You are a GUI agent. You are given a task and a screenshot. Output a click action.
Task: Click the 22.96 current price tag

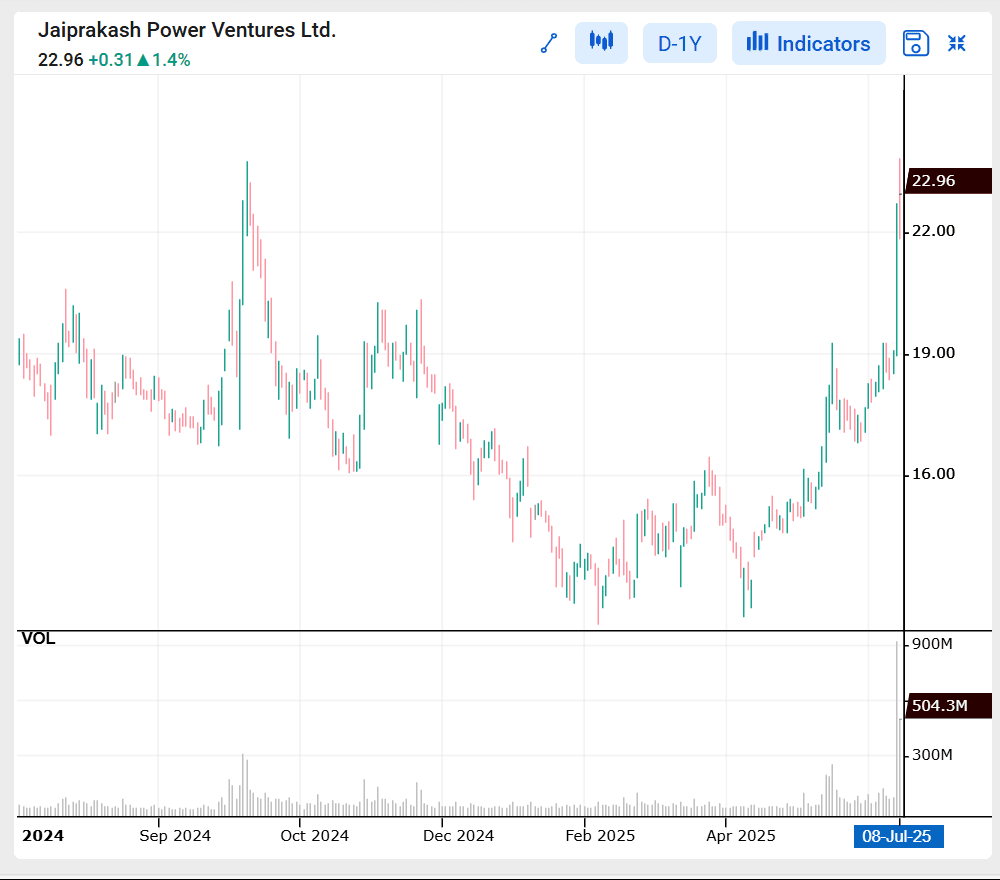tap(948, 180)
